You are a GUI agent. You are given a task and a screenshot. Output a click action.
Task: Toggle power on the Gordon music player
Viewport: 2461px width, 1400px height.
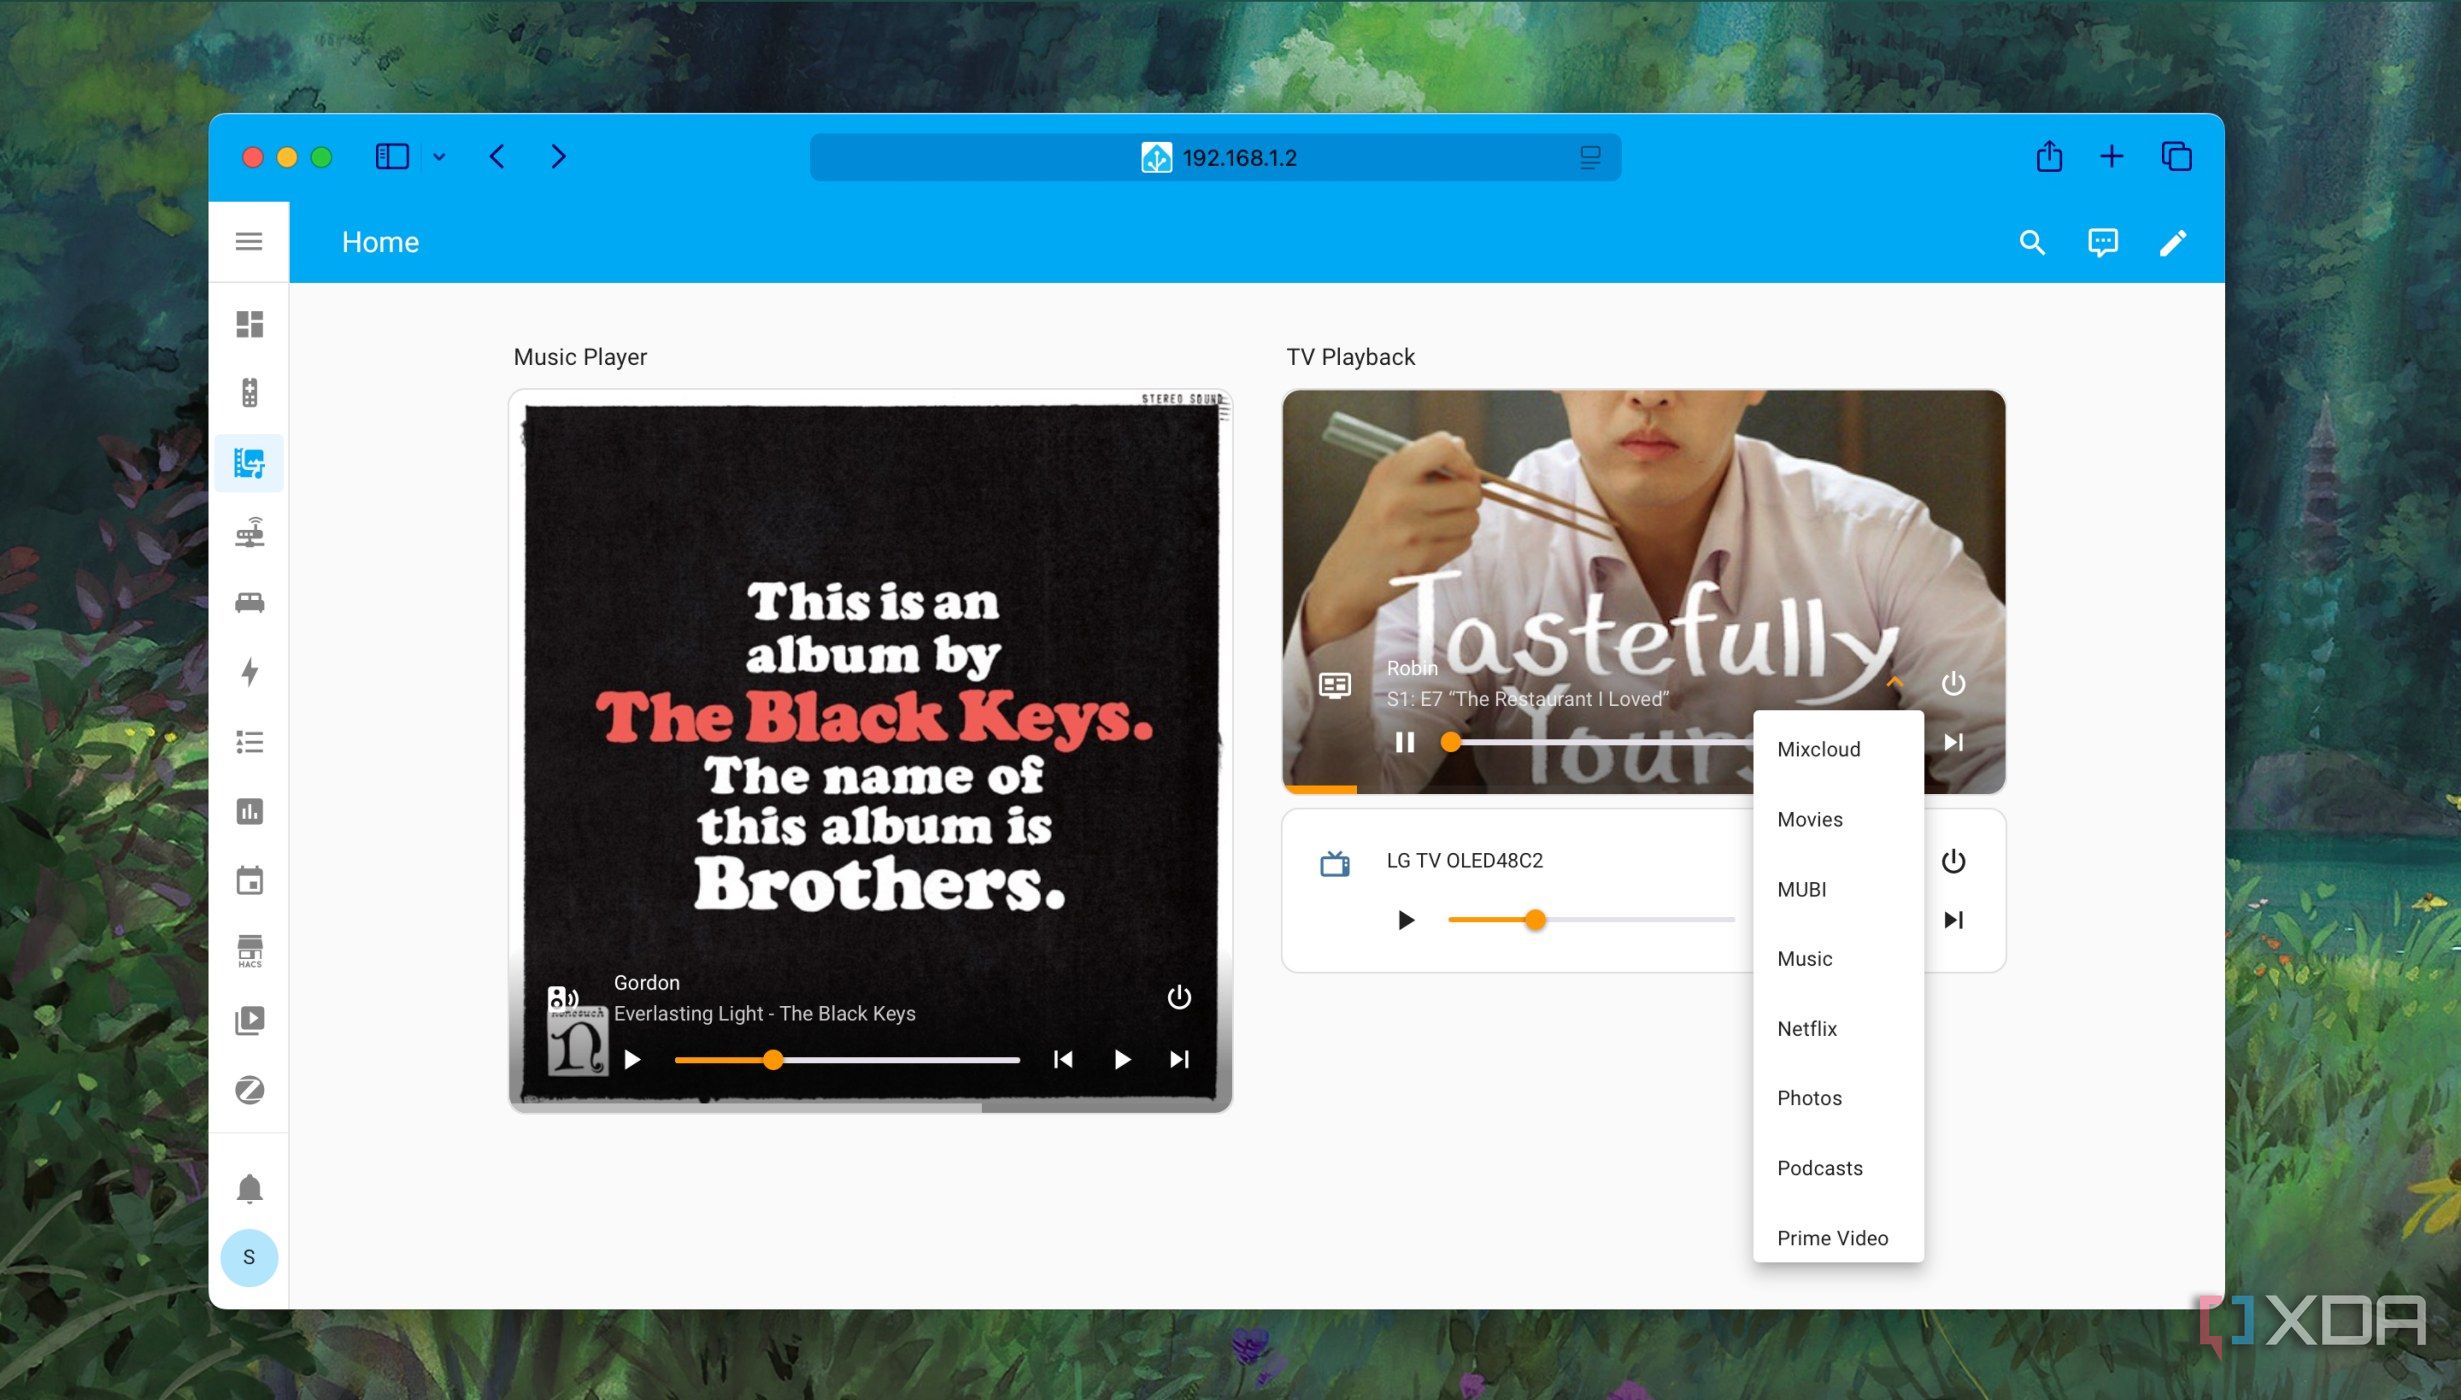1179,997
